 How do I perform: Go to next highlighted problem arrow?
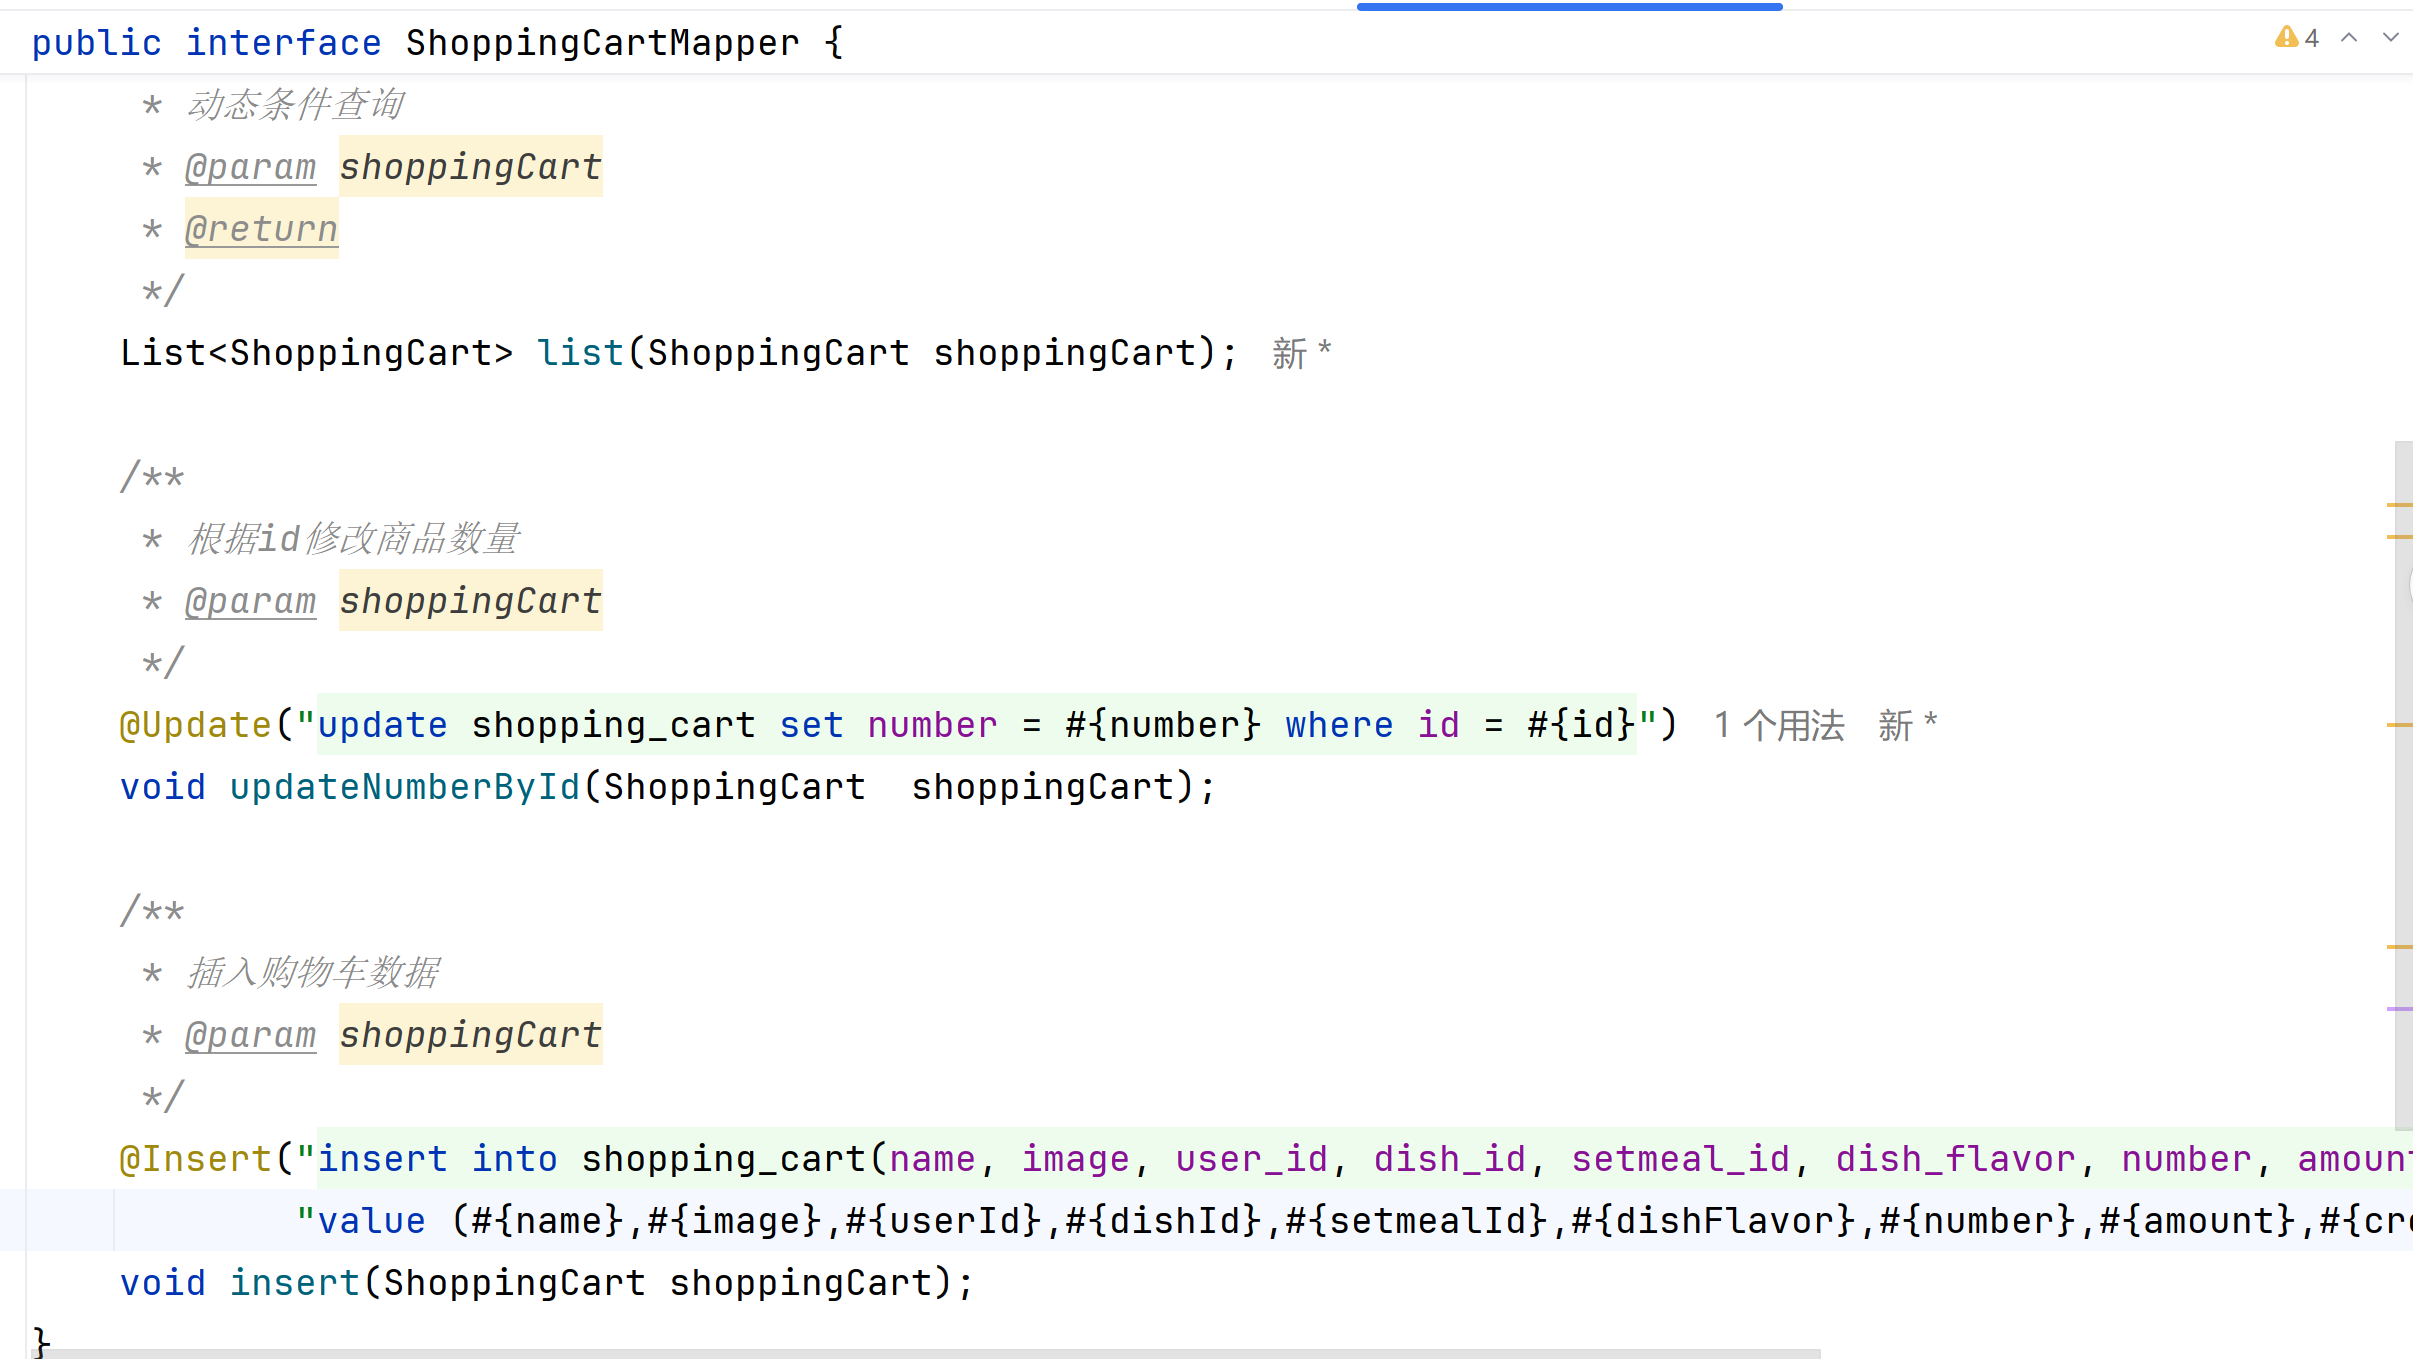[x=2390, y=38]
